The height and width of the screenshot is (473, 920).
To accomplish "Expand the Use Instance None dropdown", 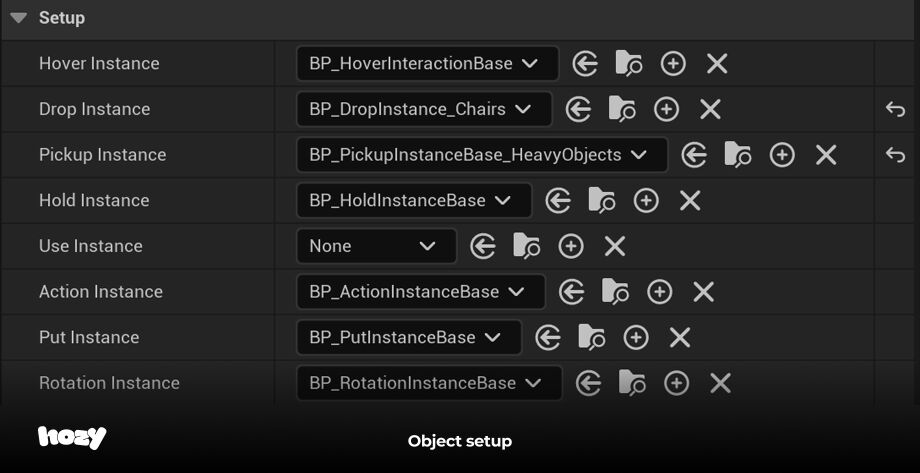I will (x=377, y=246).
